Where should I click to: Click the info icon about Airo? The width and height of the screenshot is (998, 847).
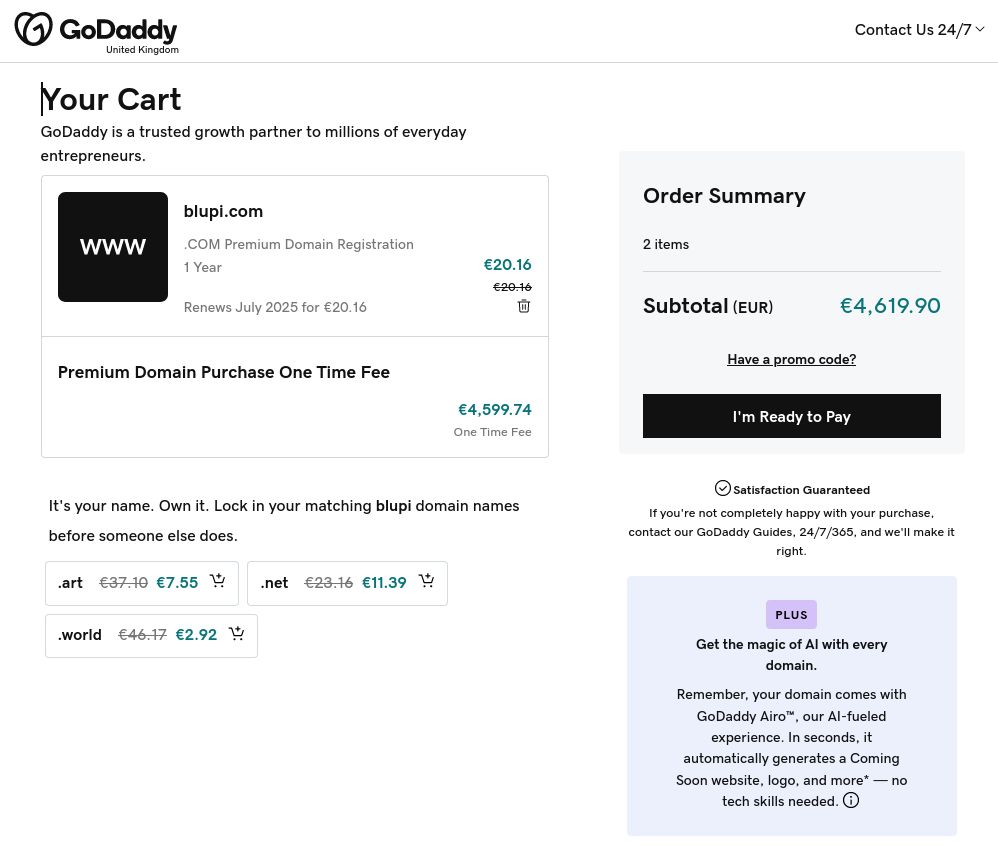pyautogui.click(x=851, y=800)
